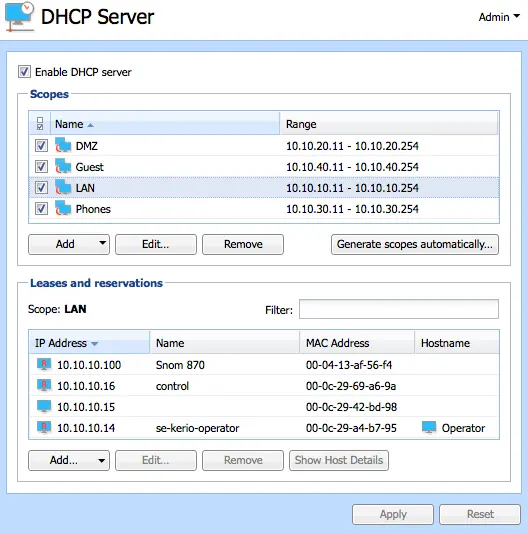Focus the leases Filter input field
The image size is (528, 534).
click(x=399, y=309)
